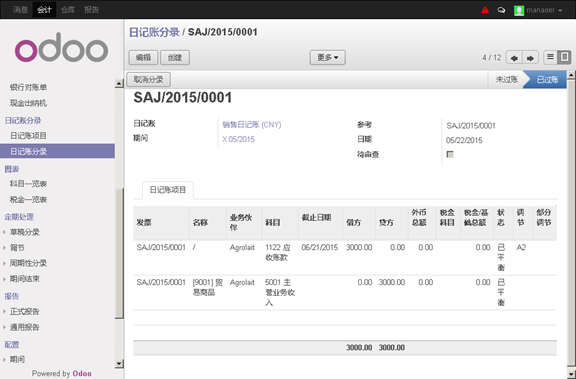Image resolution: width=576 pixels, height=379 pixels.
Task: Open 银行对账单 in sidebar
Action: click(28, 87)
